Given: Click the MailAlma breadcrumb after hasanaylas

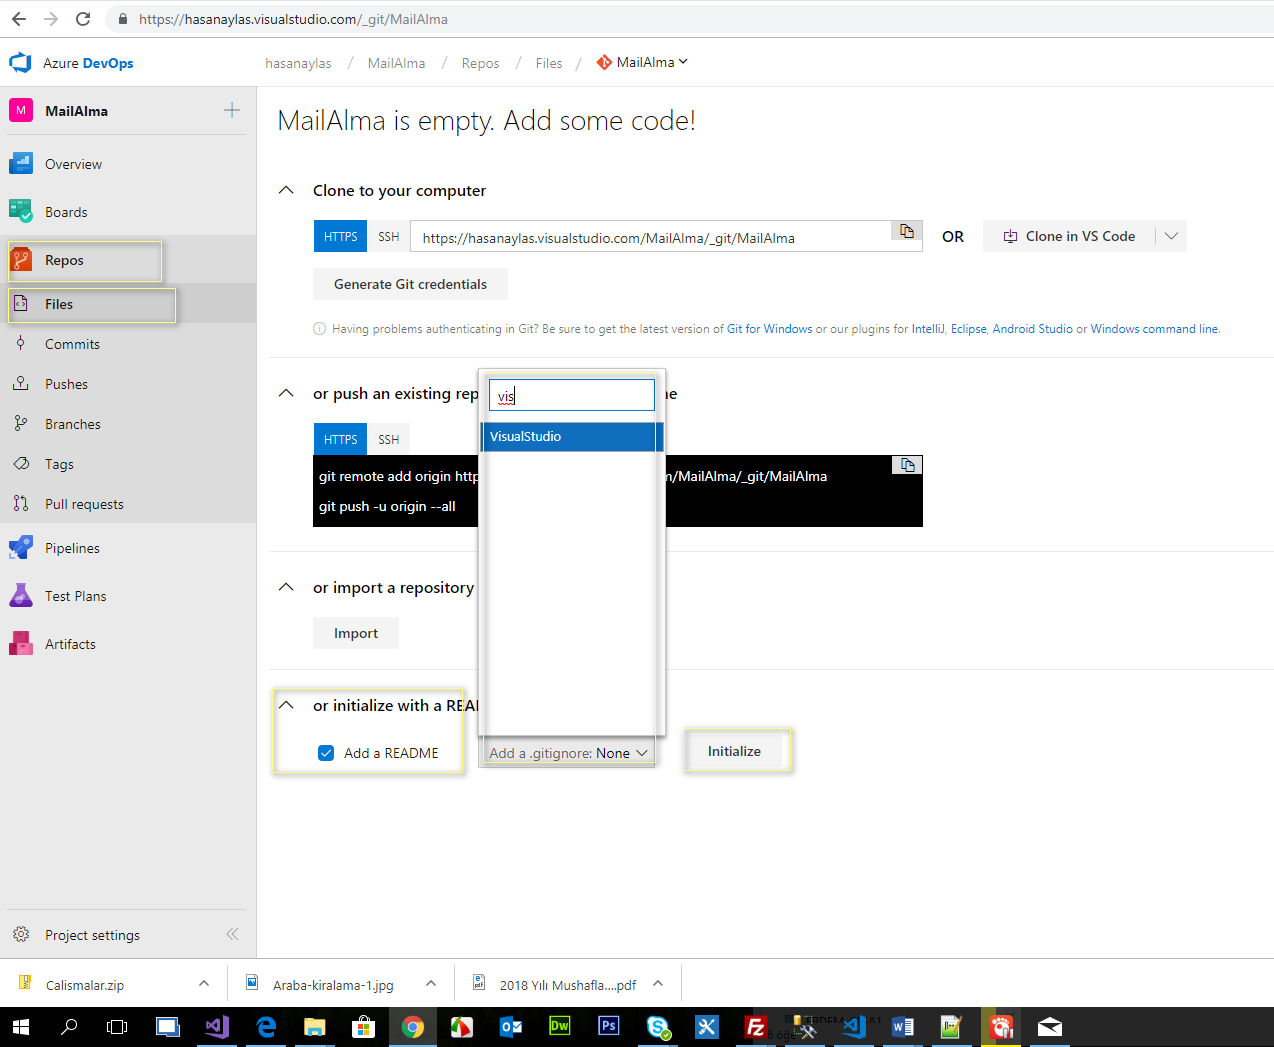Looking at the screenshot, I should tap(396, 63).
